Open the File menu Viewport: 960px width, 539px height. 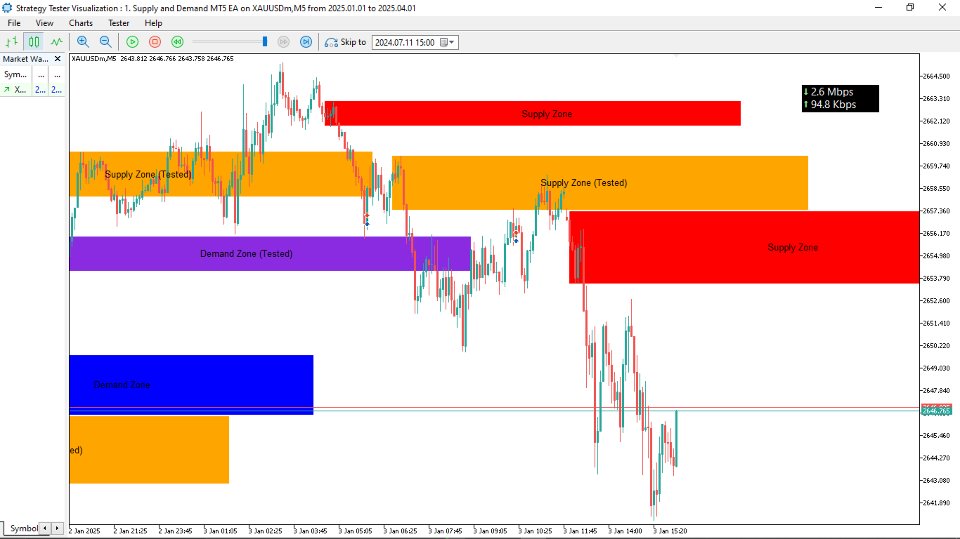pyautogui.click(x=14, y=23)
